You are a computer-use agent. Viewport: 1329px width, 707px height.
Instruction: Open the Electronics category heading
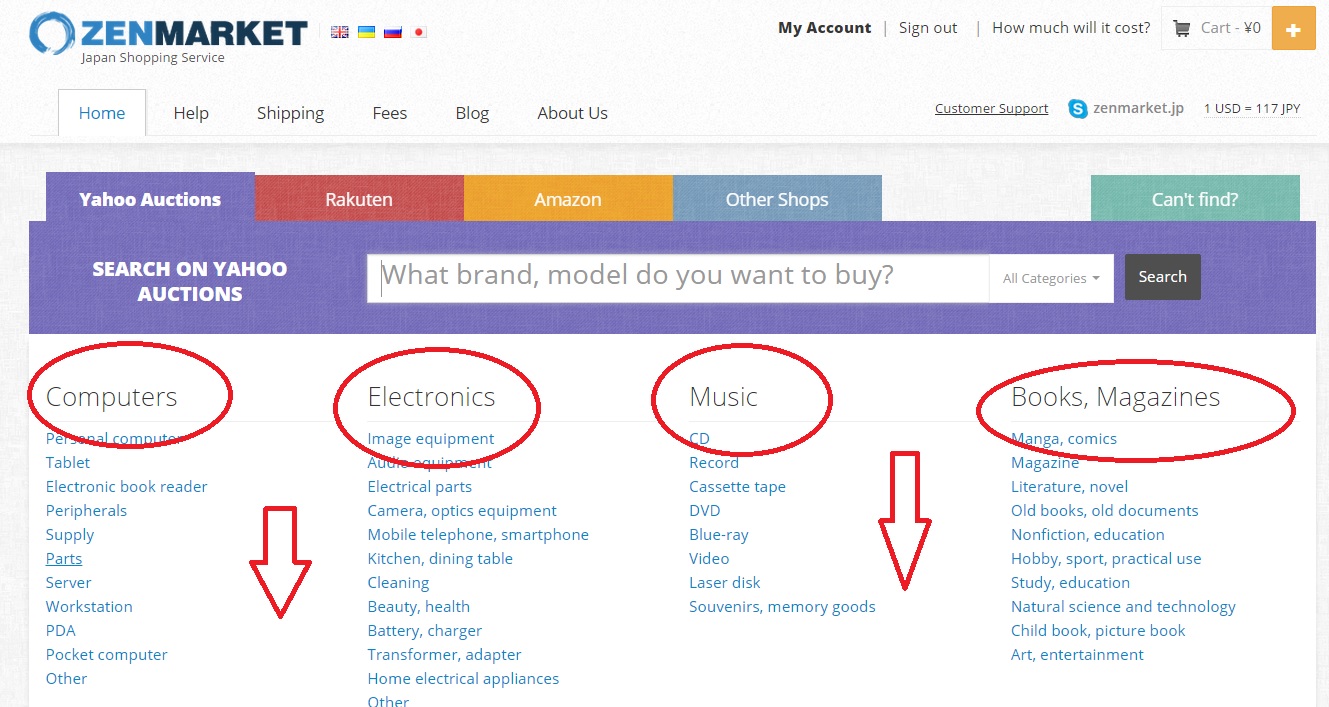point(432,397)
